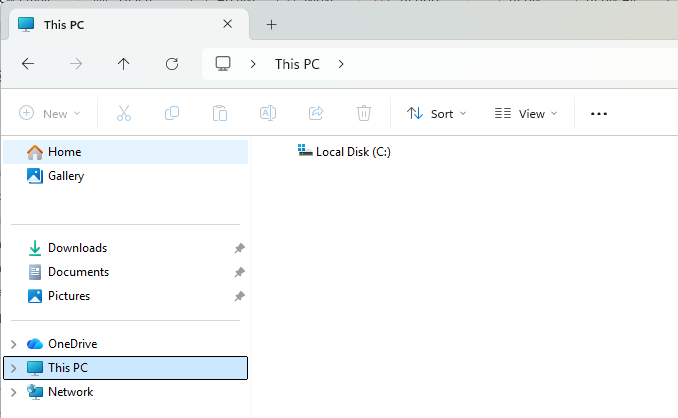Unpin Pictures using its pin icon
This screenshot has height=418, width=678.
coord(239,296)
